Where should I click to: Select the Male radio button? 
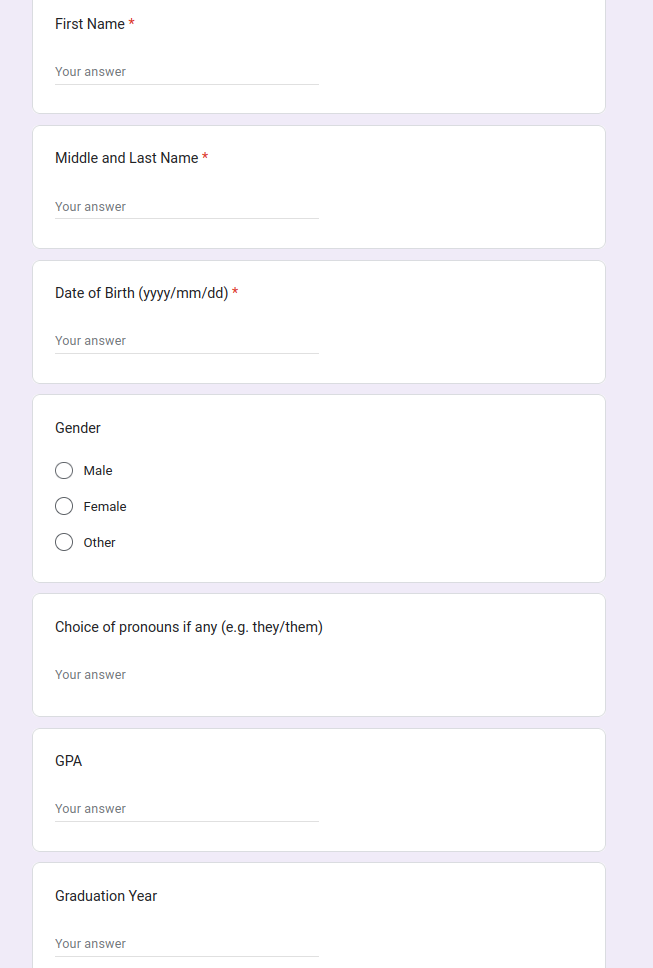(x=64, y=470)
